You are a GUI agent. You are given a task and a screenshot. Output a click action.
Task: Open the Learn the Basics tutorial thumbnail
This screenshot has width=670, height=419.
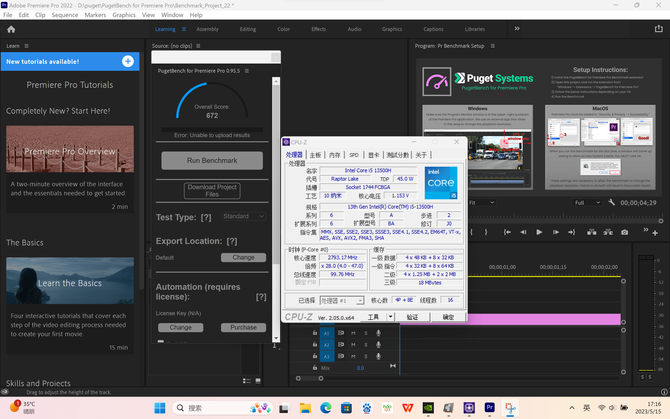pyautogui.click(x=70, y=281)
